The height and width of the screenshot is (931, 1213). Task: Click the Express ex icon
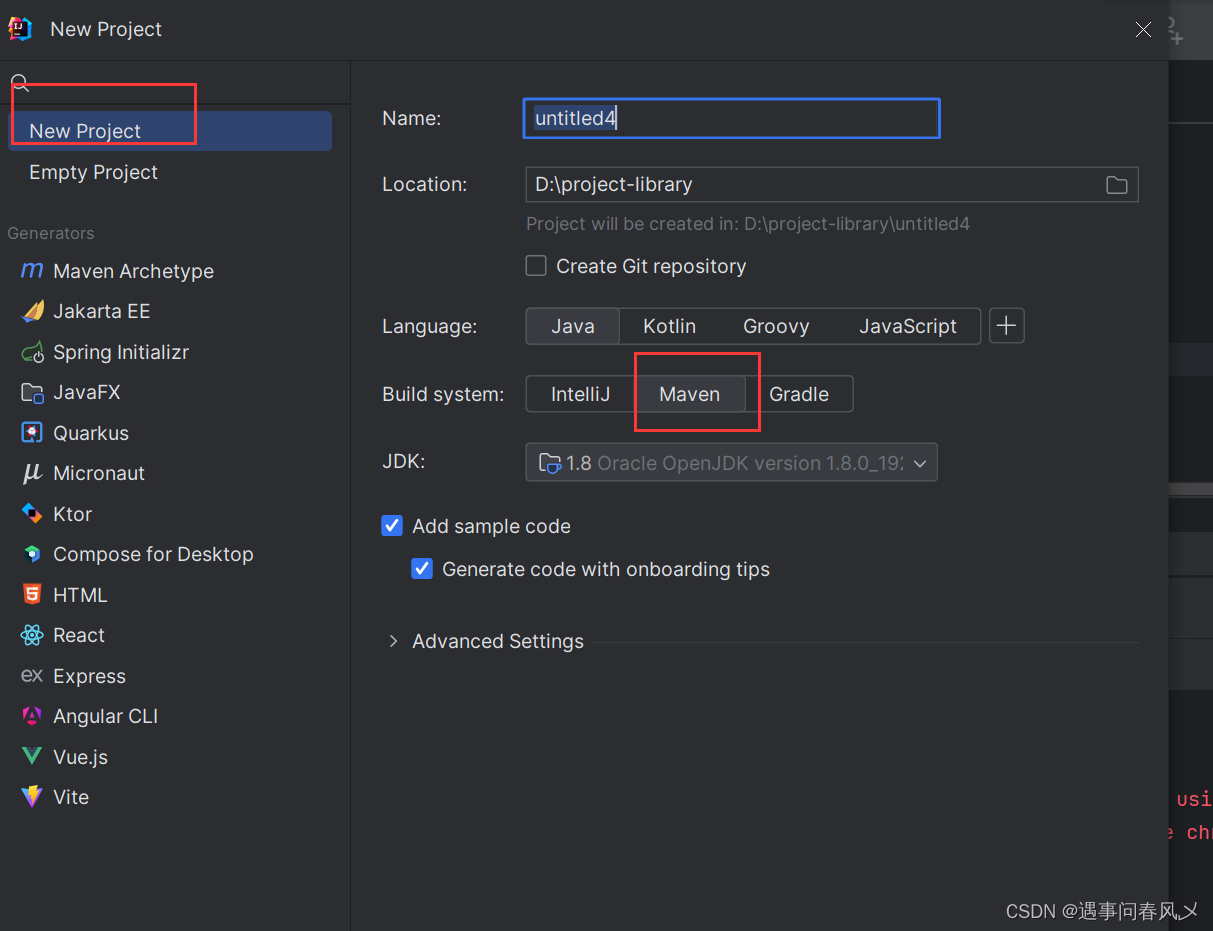[32, 675]
